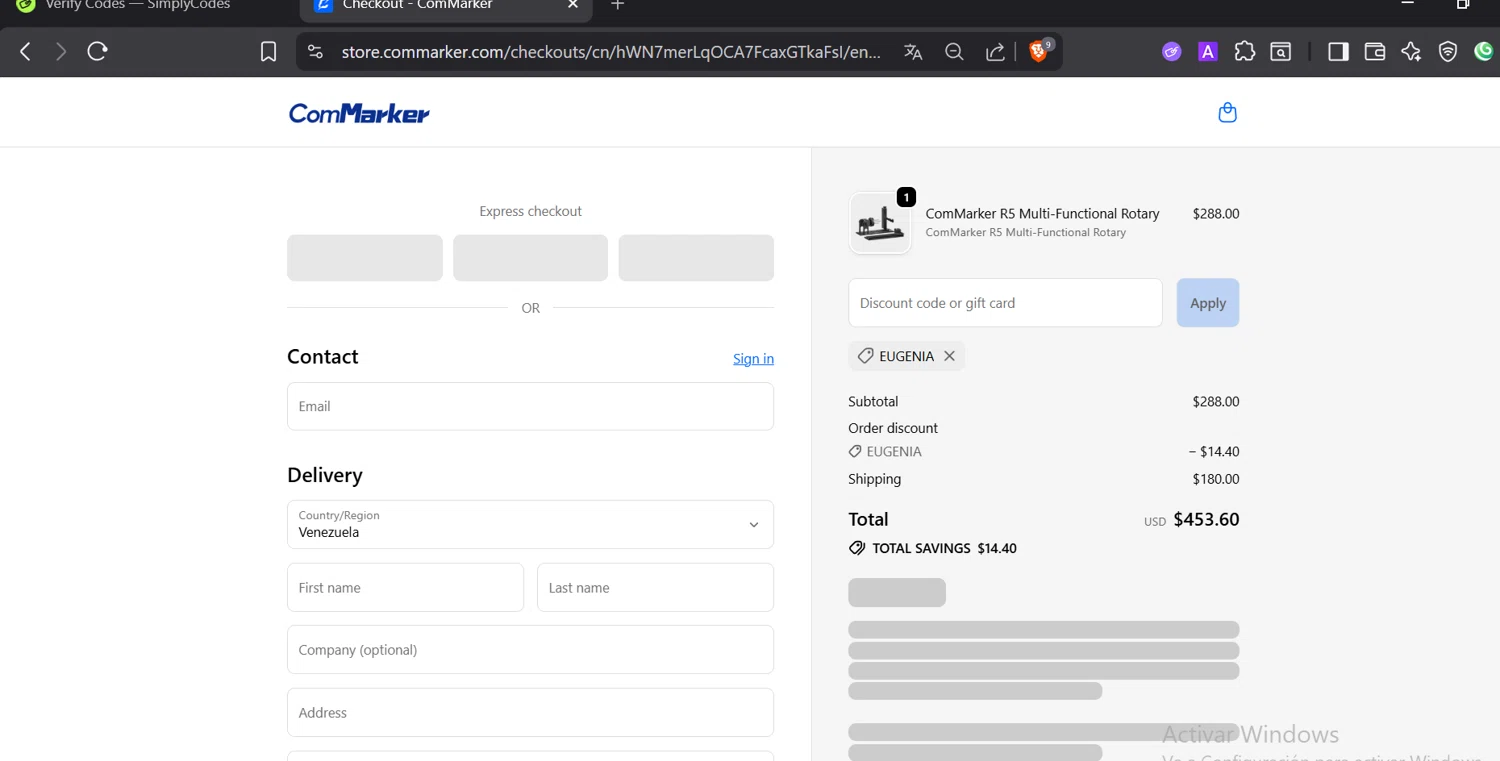Open site settings icon in address bar

click(315, 52)
